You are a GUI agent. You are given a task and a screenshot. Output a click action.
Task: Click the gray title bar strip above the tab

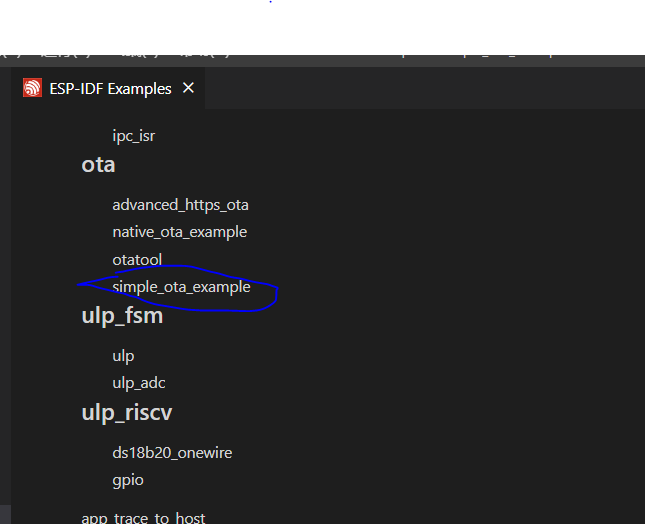pyautogui.click(x=322, y=61)
